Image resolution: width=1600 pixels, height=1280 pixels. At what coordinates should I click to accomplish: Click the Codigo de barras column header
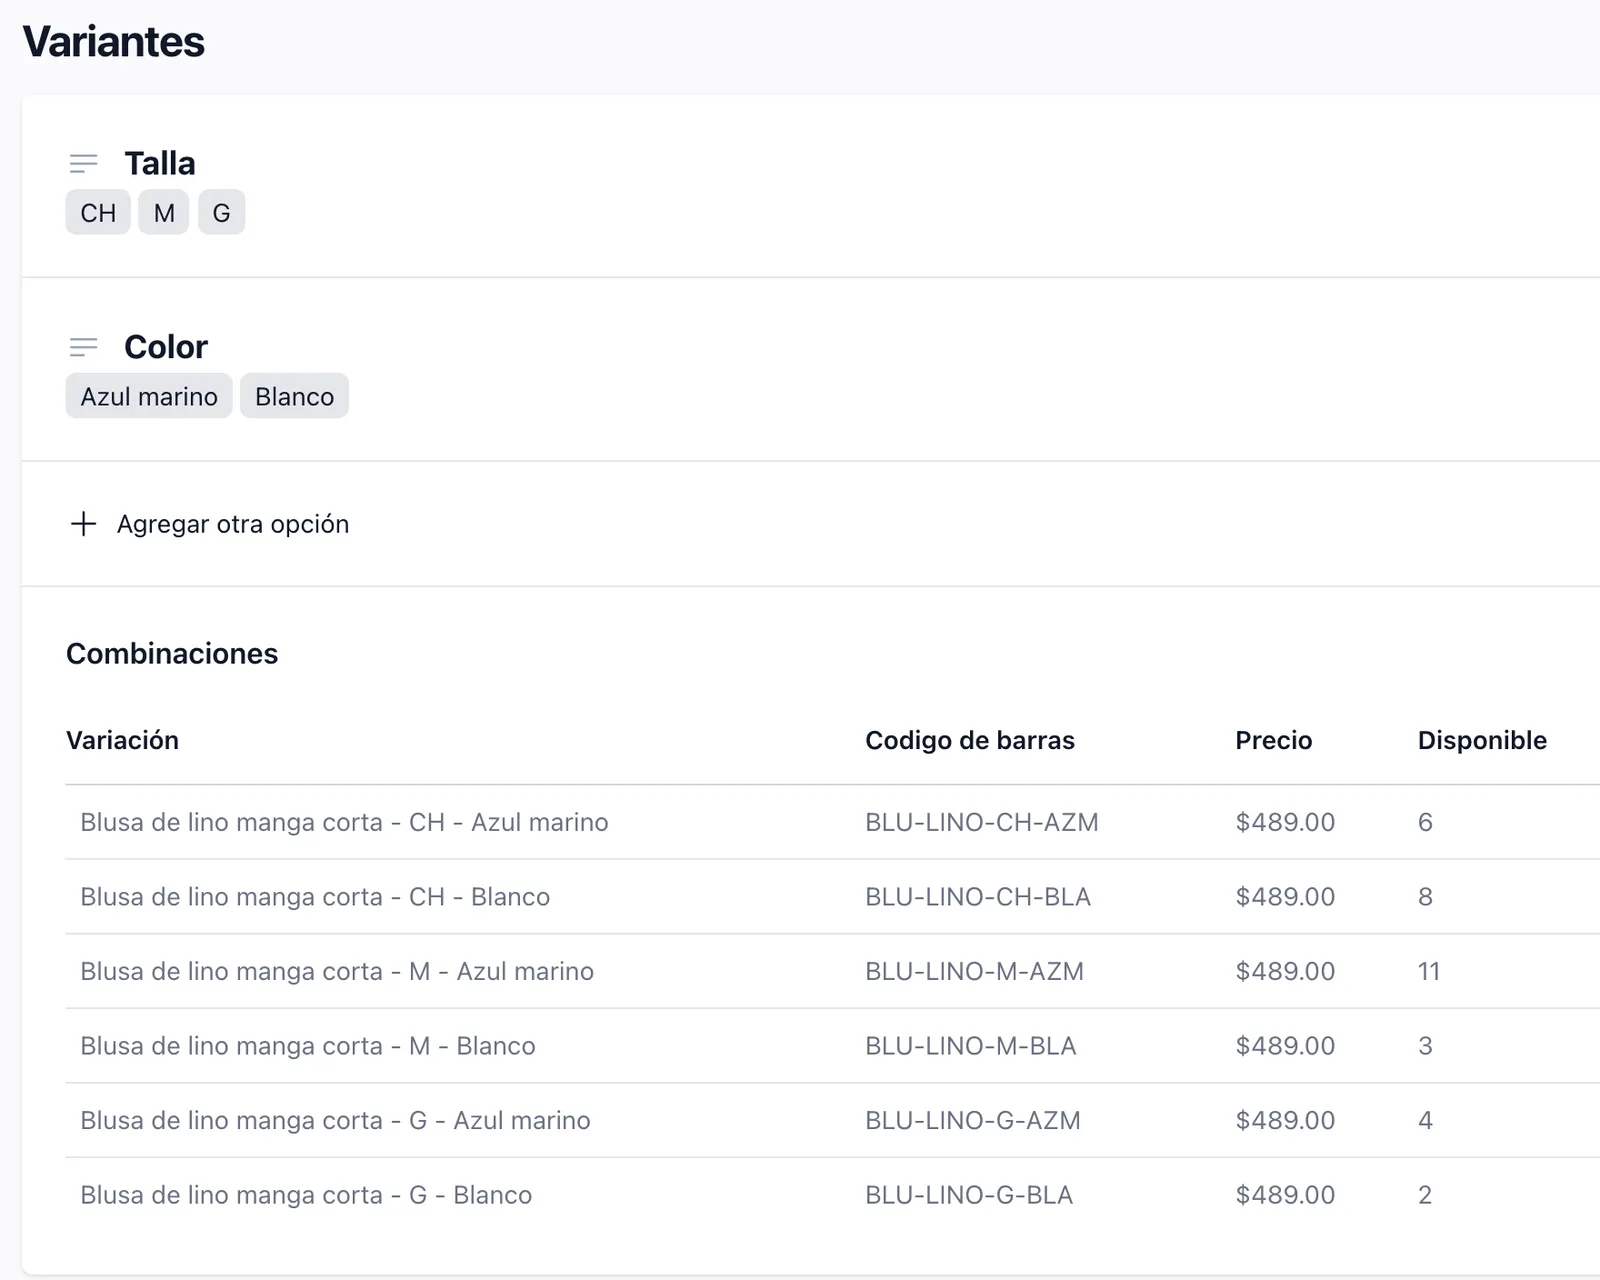click(970, 740)
